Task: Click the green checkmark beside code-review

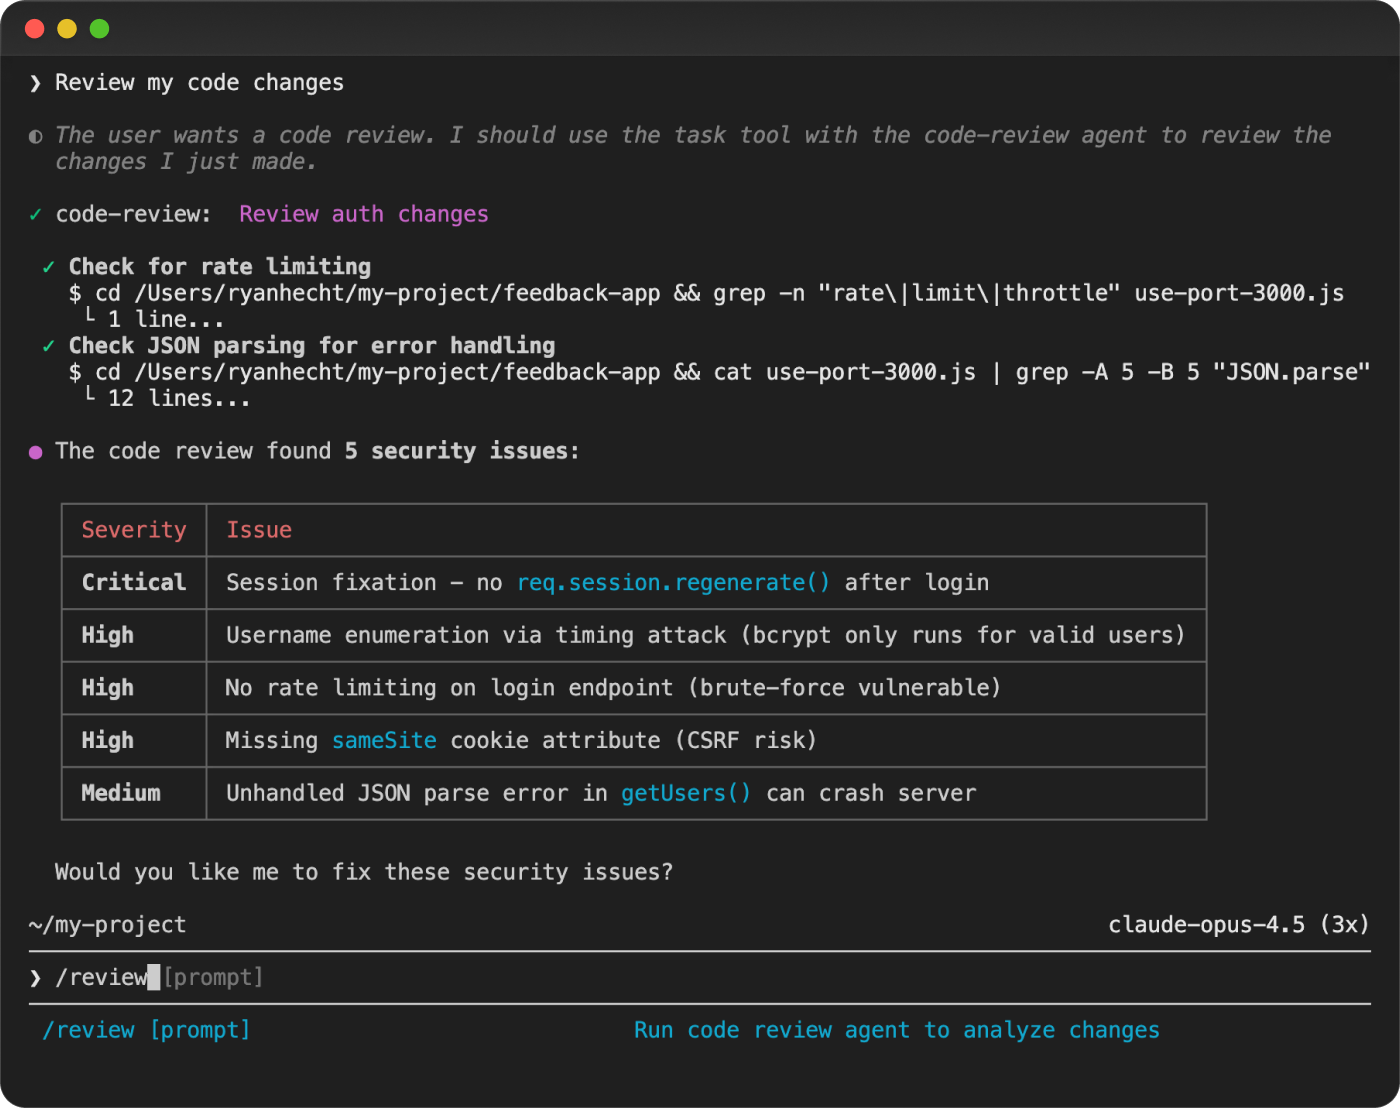Action: pos(36,214)
